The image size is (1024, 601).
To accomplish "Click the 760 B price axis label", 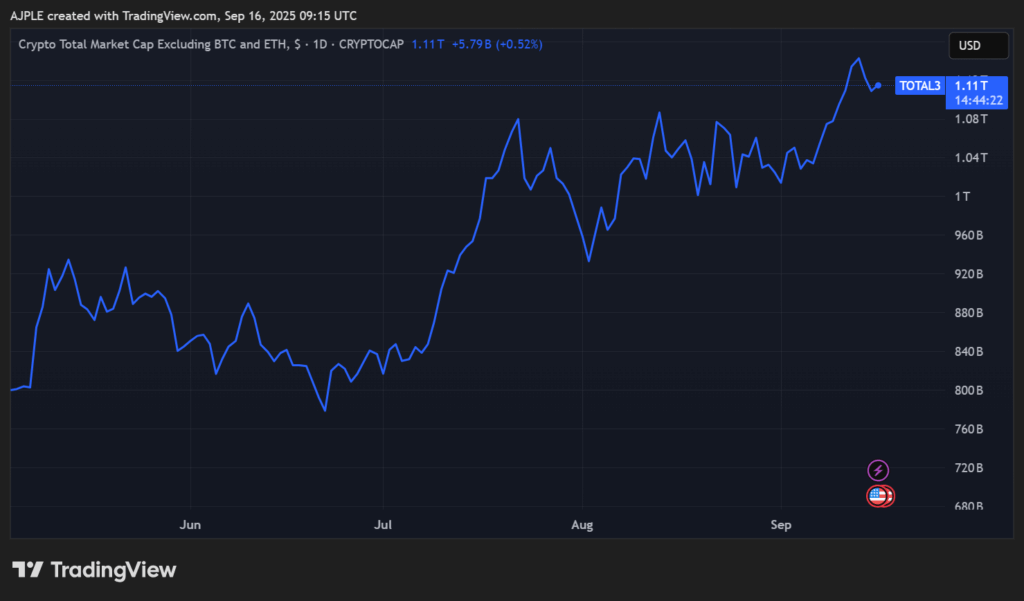I will pos(969,429).
